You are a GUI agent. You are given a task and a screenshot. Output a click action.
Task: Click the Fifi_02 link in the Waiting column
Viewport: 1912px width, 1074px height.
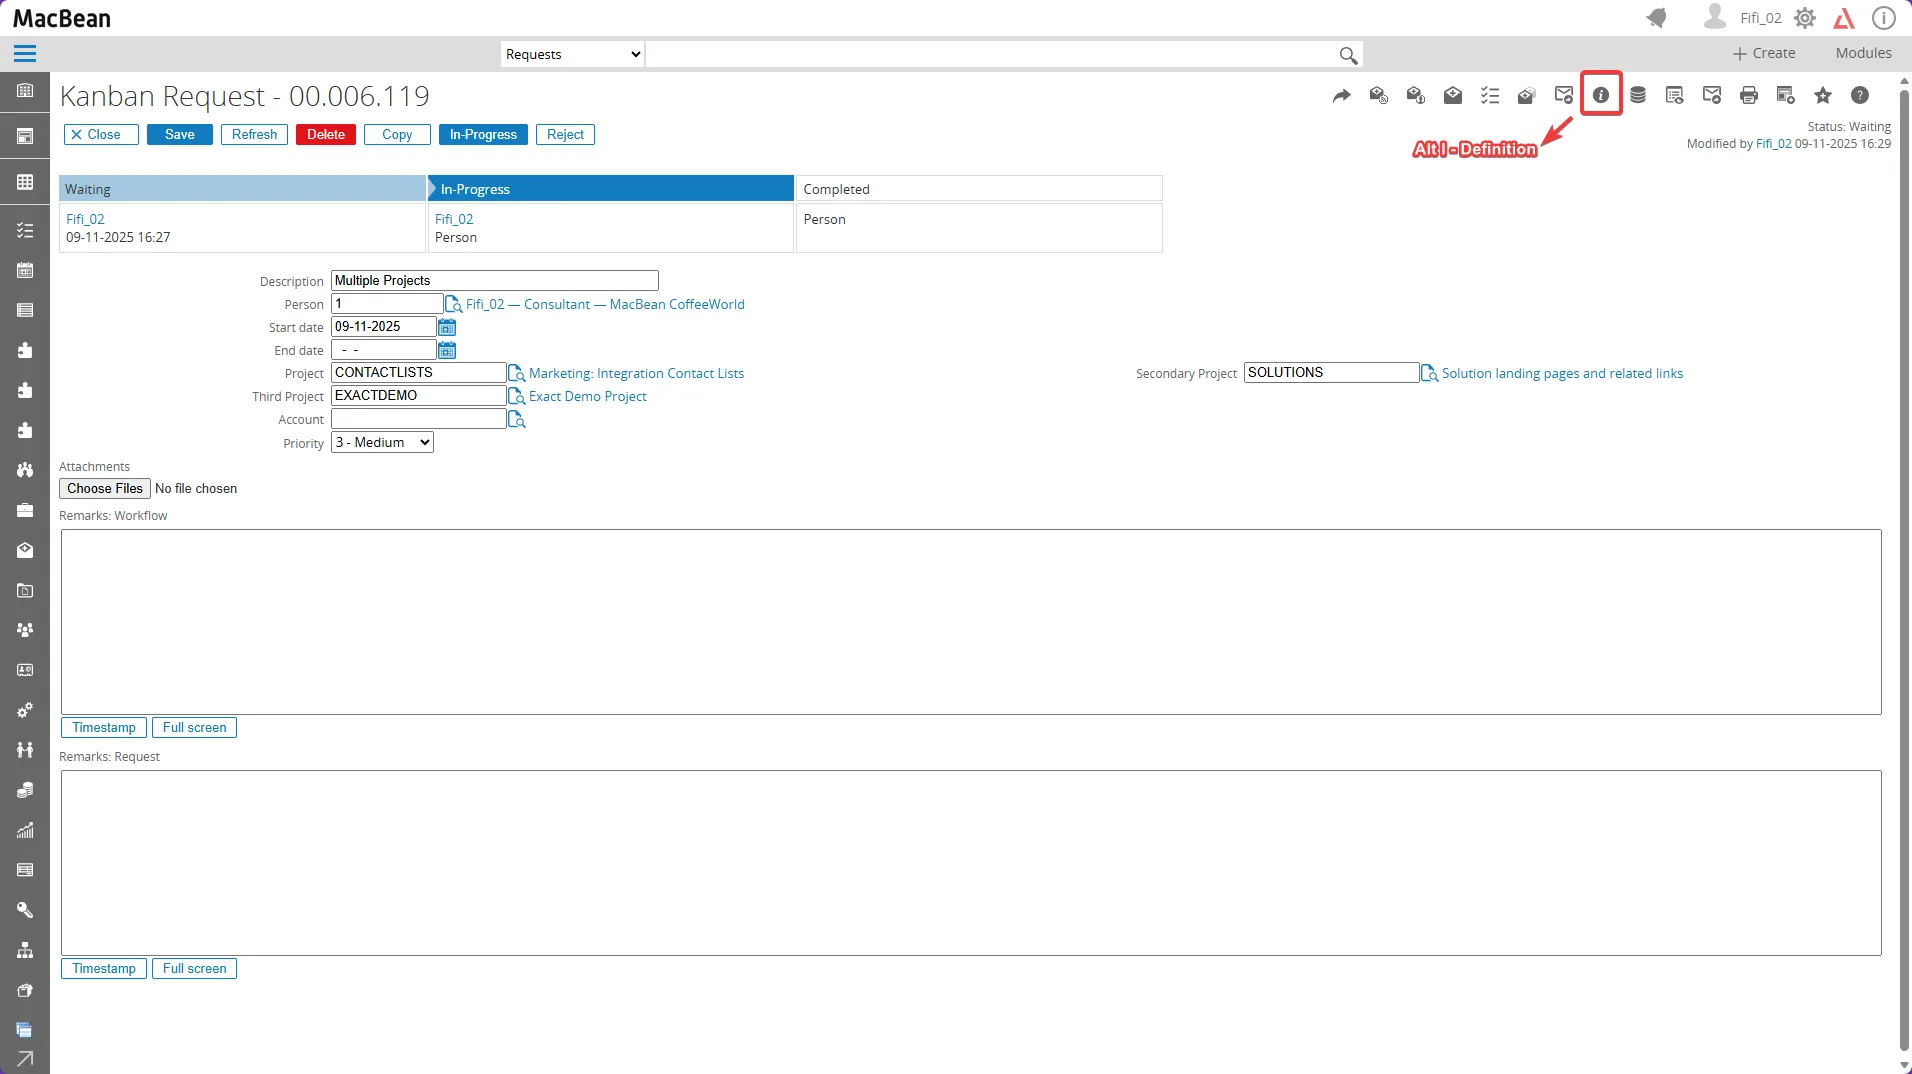click(x=85, y=218)
